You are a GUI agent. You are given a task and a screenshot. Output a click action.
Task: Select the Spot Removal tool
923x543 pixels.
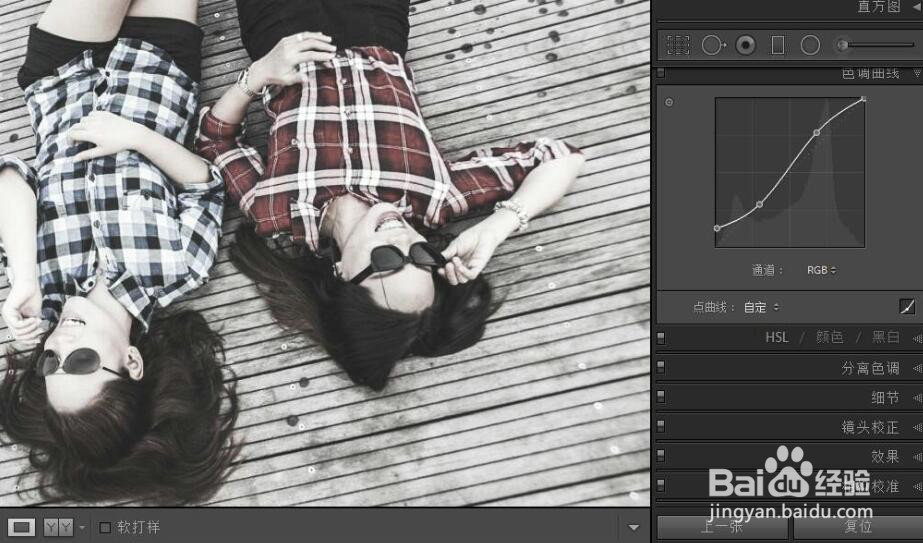pyautogui.click(x=713, y=45)
